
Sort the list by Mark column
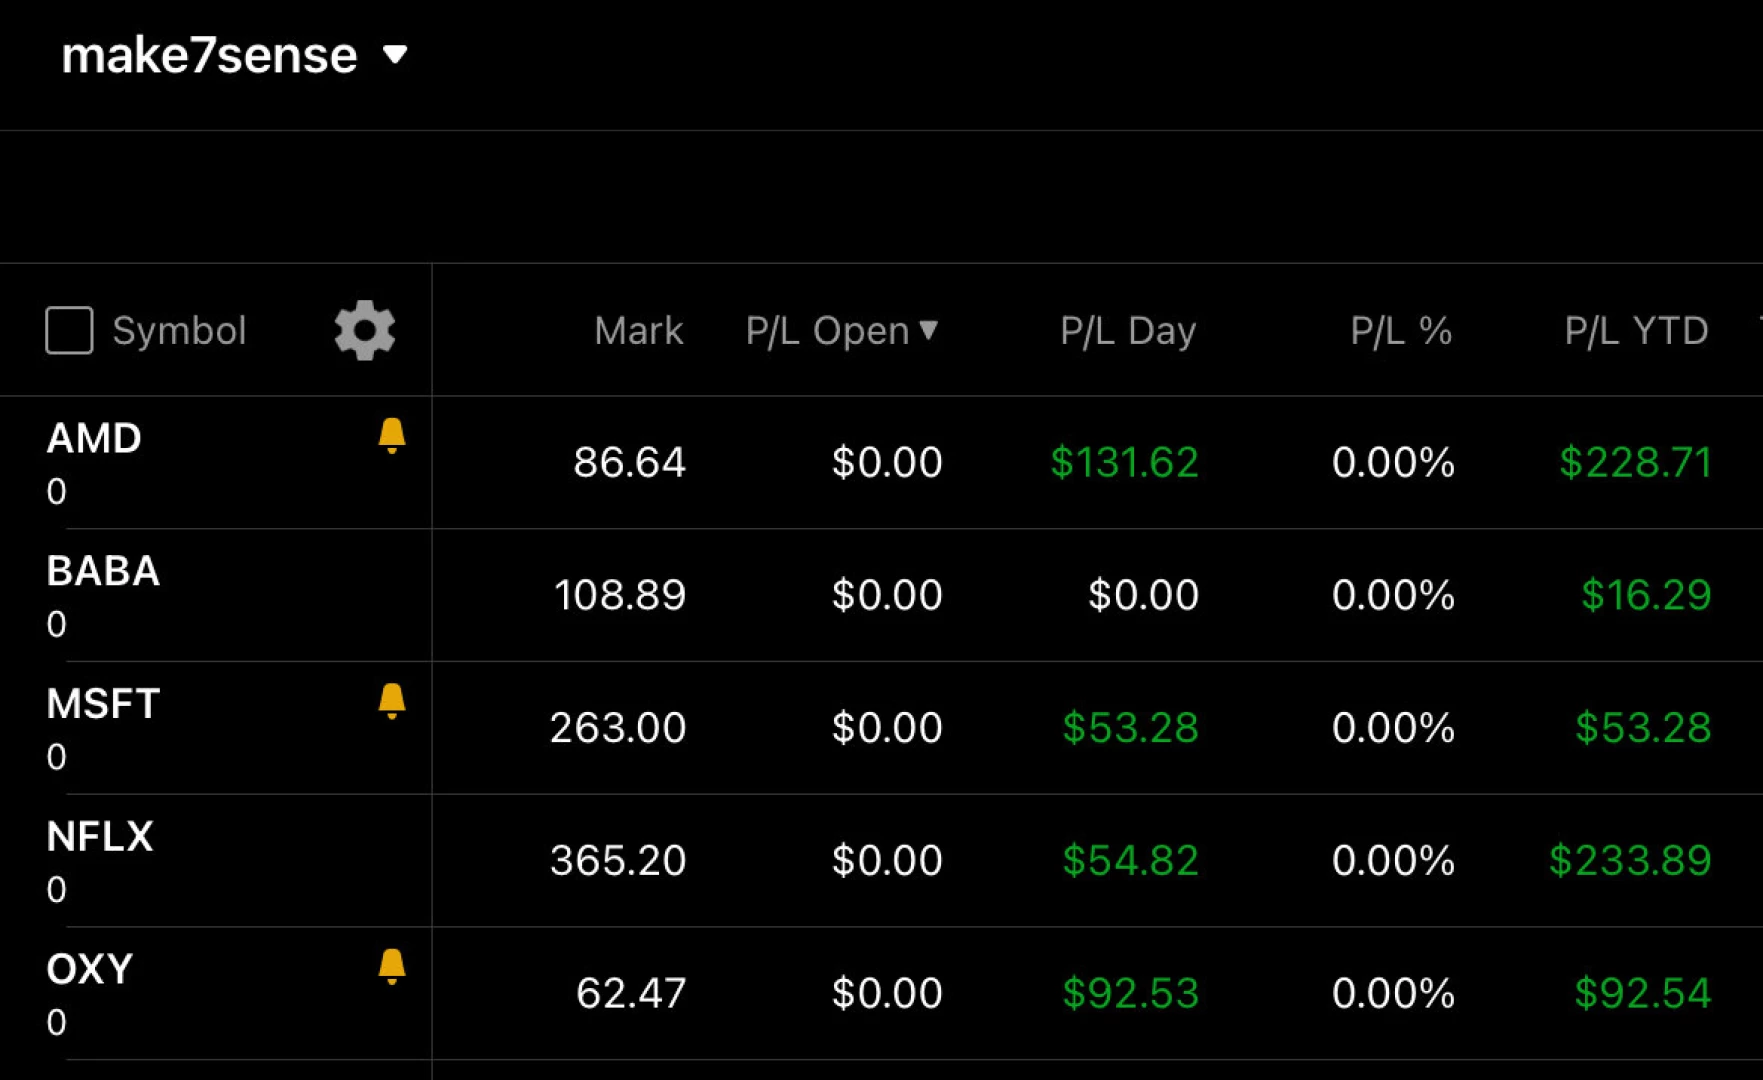pyautogui.click(x=638, y=330)
